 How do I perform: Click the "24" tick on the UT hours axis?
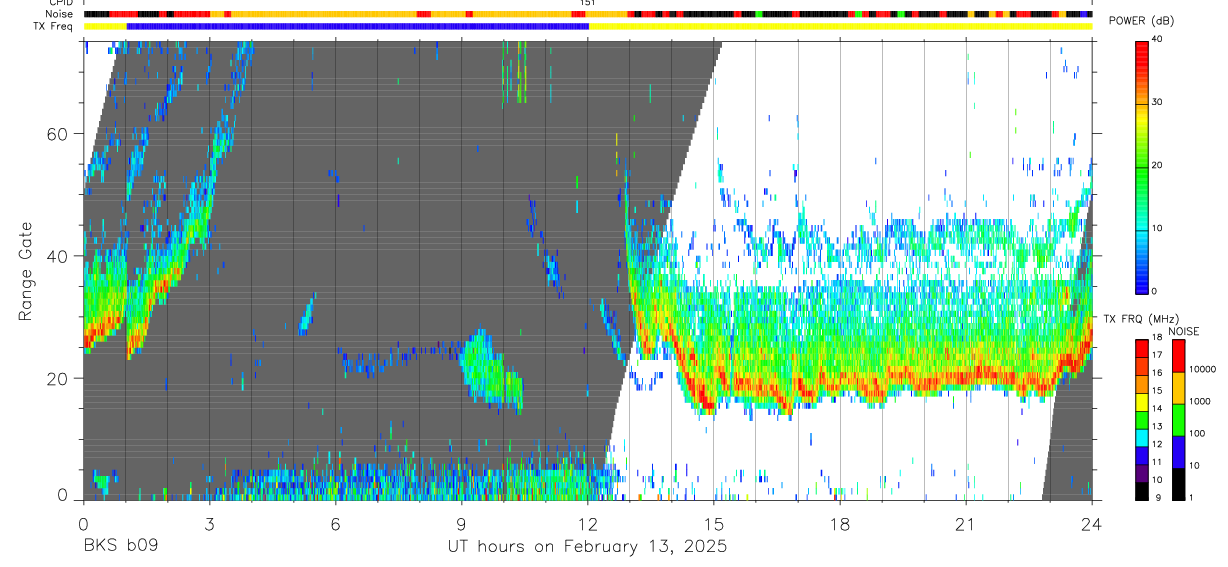click(1092, 522)
